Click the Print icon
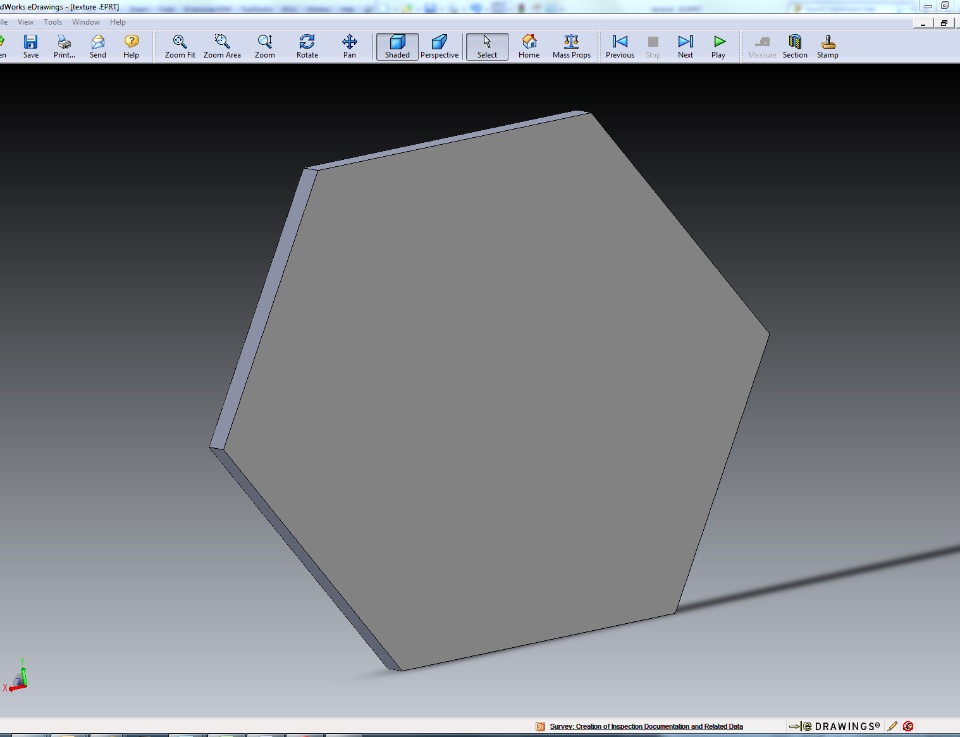Screen dimensions: 960x737 [x=64, y=46]
